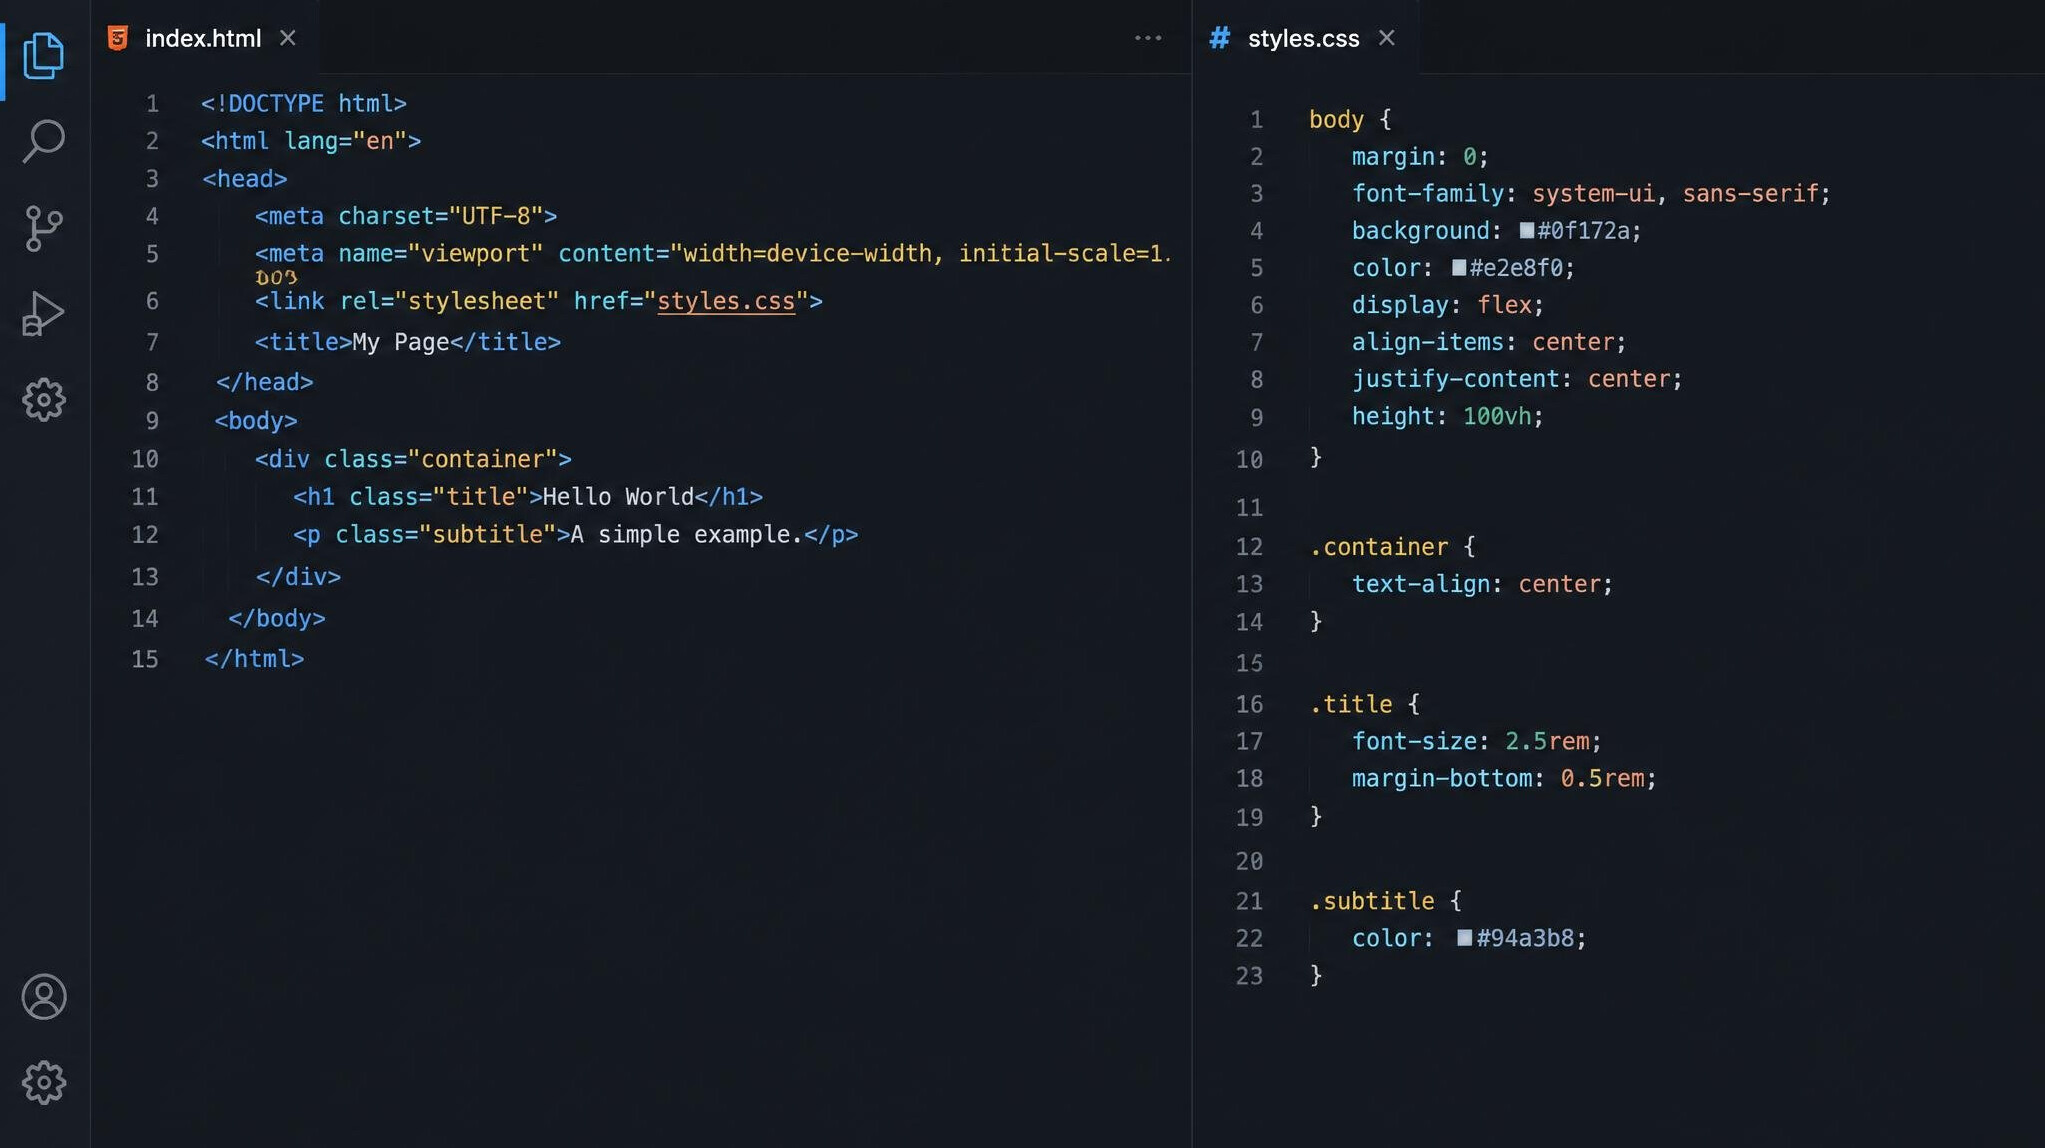Open the Run and Debug panel

click(x=43, y=314)
